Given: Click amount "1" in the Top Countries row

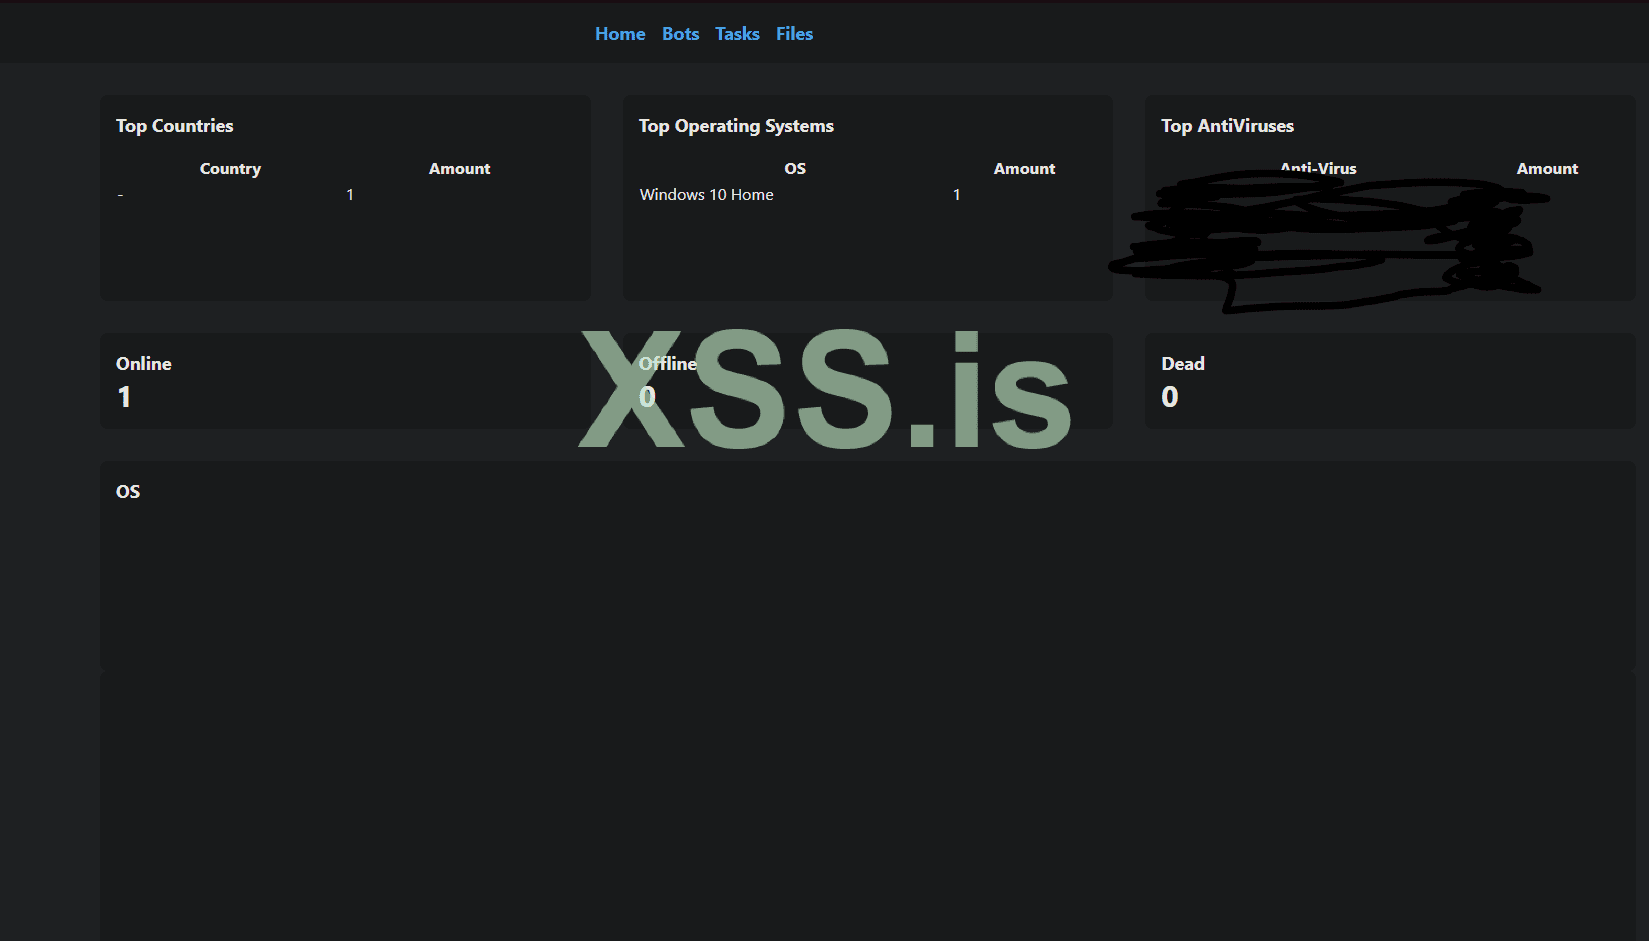Looking at the screenshot, I should [x=350, y=195].
